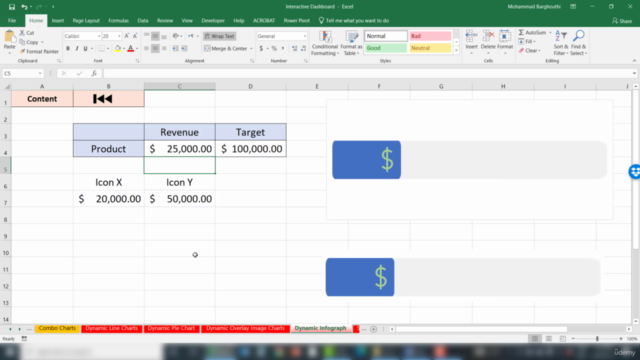Expand the Name Box dropdown arrow
Screen dimensions: 640x360
[40, 73]
